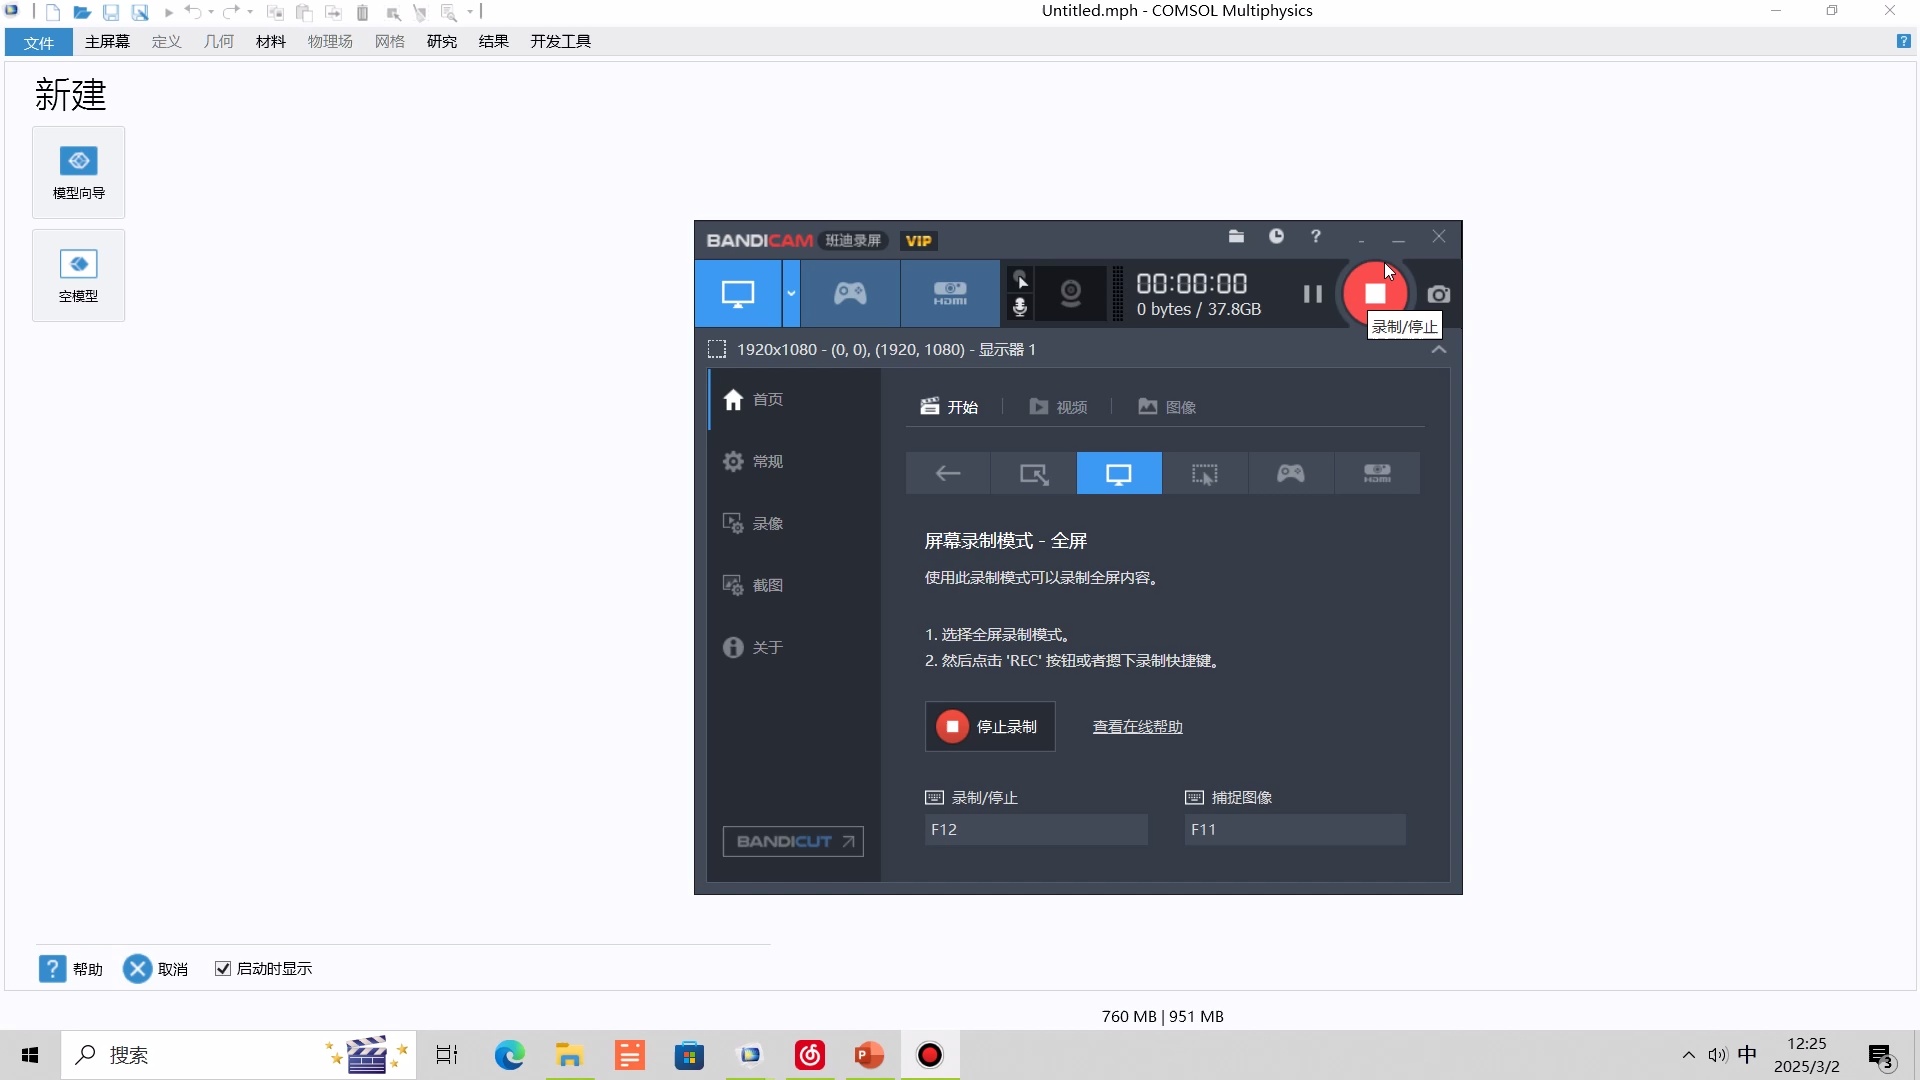
Task: Enable the mouse cursor capture toggle
Action: [x=1021, y=279]
